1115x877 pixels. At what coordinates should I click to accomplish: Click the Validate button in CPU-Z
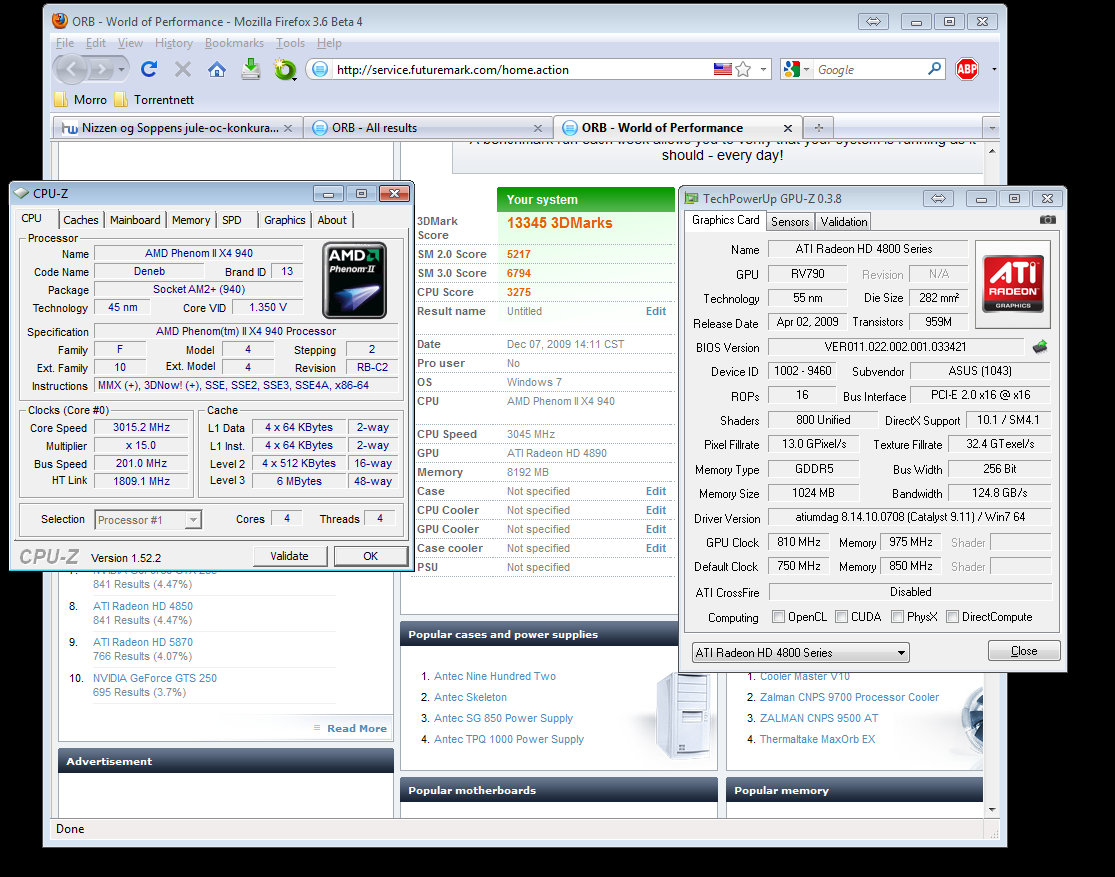coord(289,556)
